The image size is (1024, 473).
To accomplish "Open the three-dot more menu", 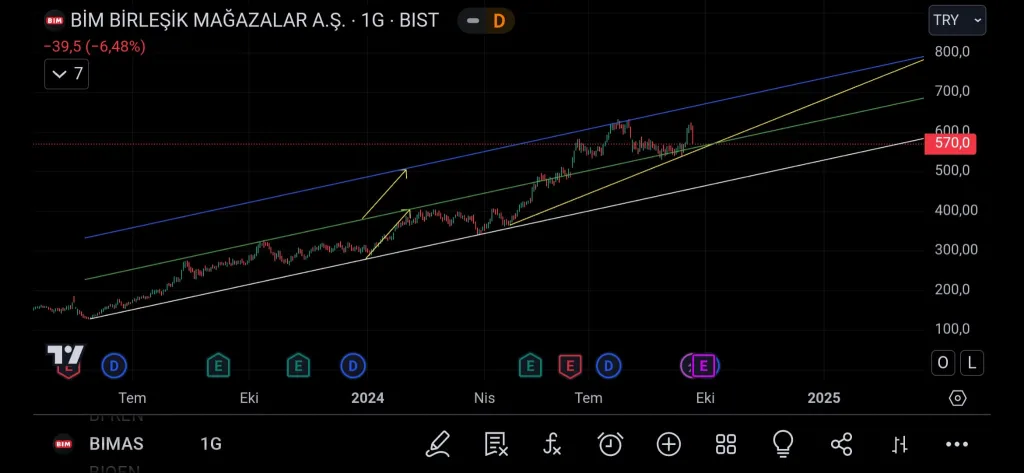I will [x=957, y=445].
